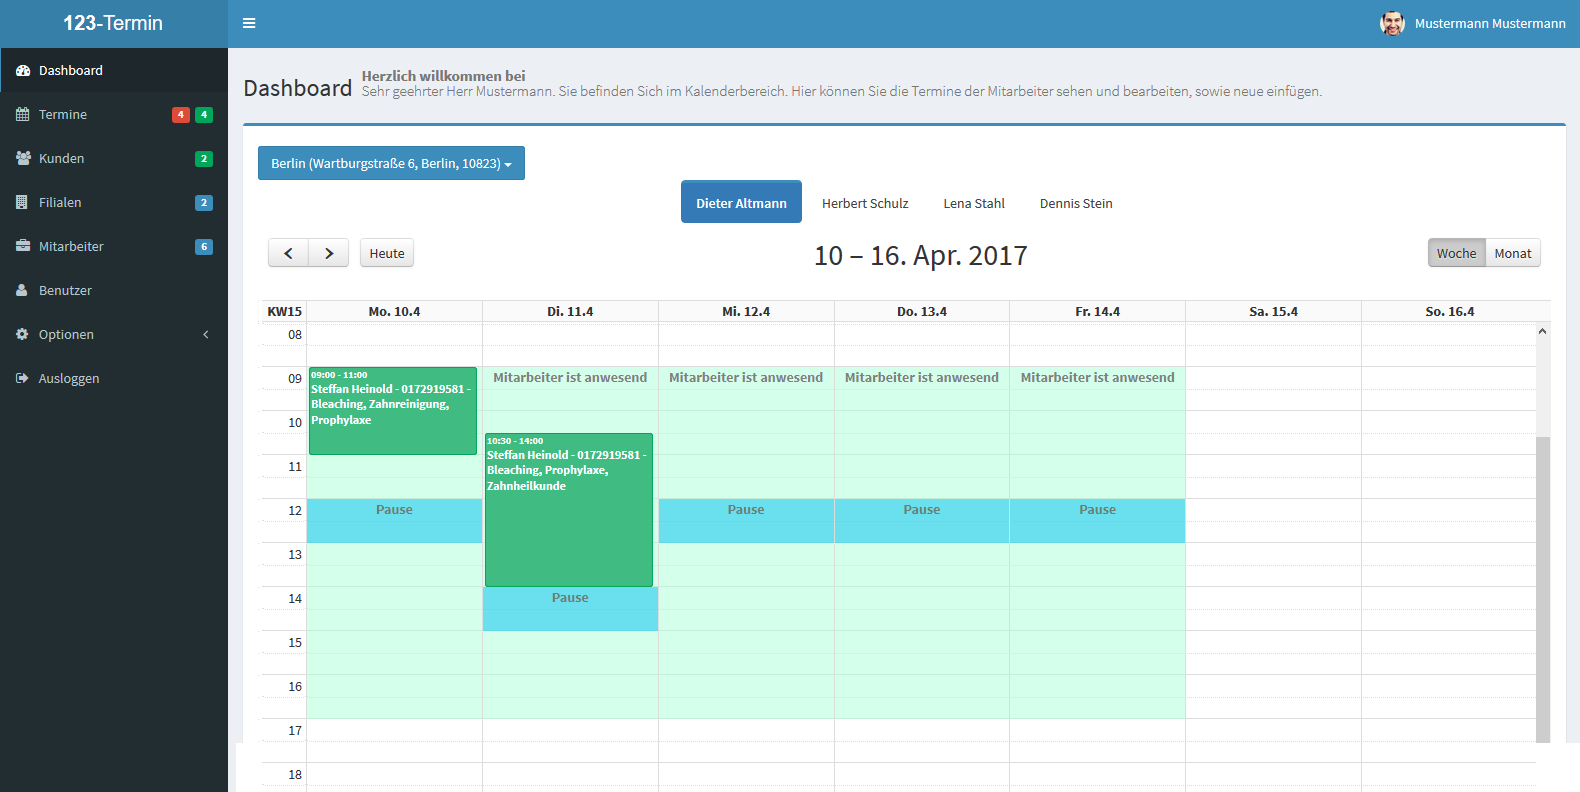
Task: Click the hamburger menu icon in header
Action: 249,23
